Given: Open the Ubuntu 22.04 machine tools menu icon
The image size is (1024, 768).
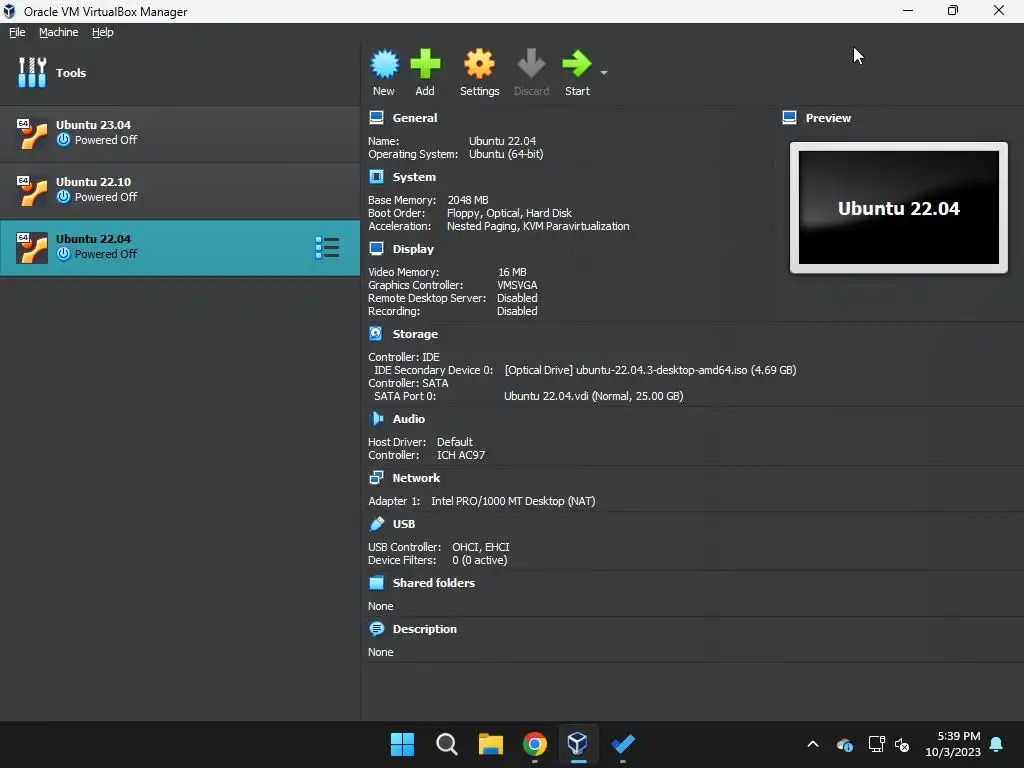Looking at the screenshot, I should 327,248.
